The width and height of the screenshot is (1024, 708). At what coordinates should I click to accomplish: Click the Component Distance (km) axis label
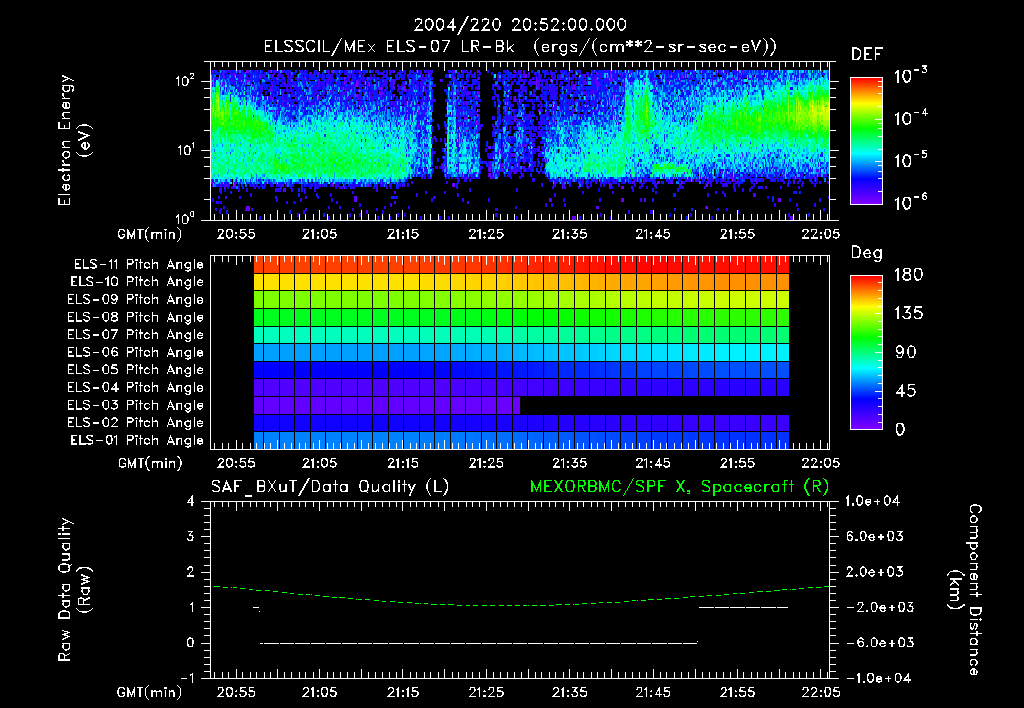[965, 589]
